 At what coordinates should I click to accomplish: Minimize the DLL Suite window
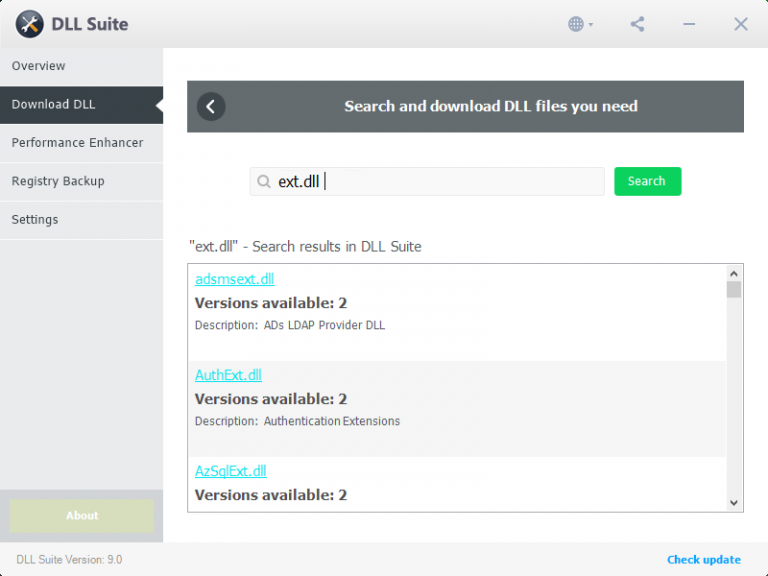tap(689, 24)
